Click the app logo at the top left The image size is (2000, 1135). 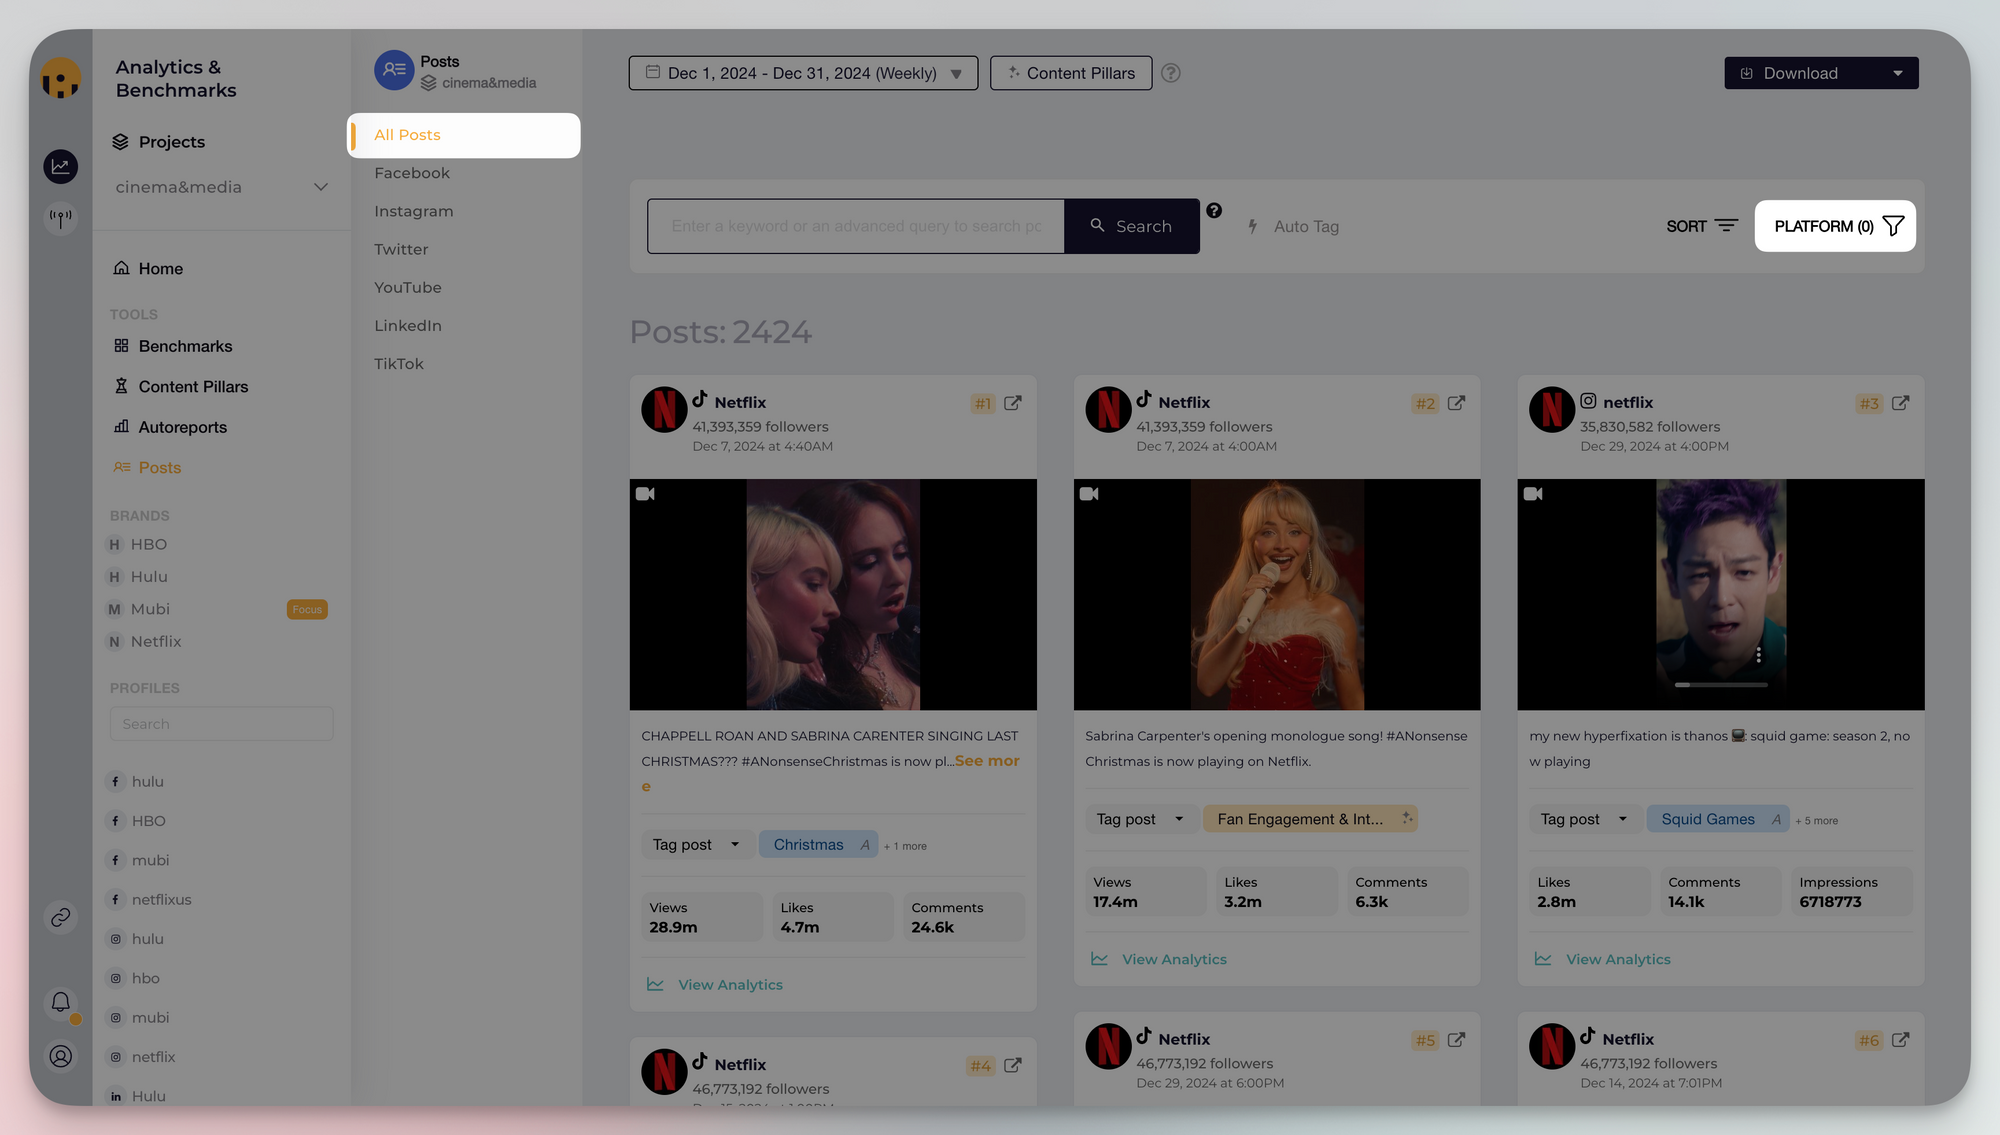61,77
